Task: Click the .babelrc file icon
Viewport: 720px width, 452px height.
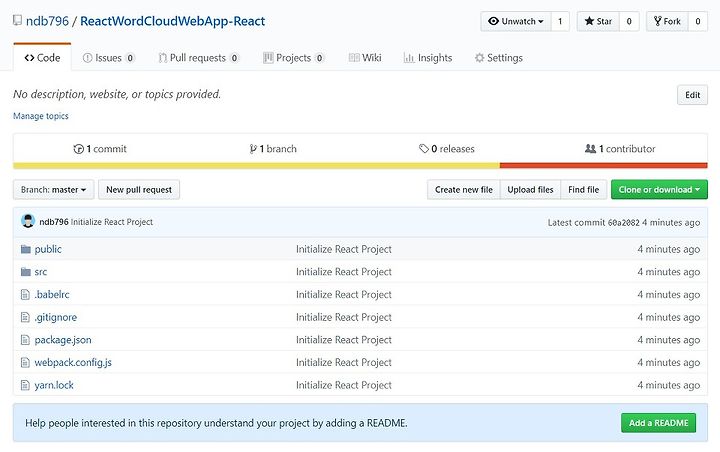Action: pos(25,294)
